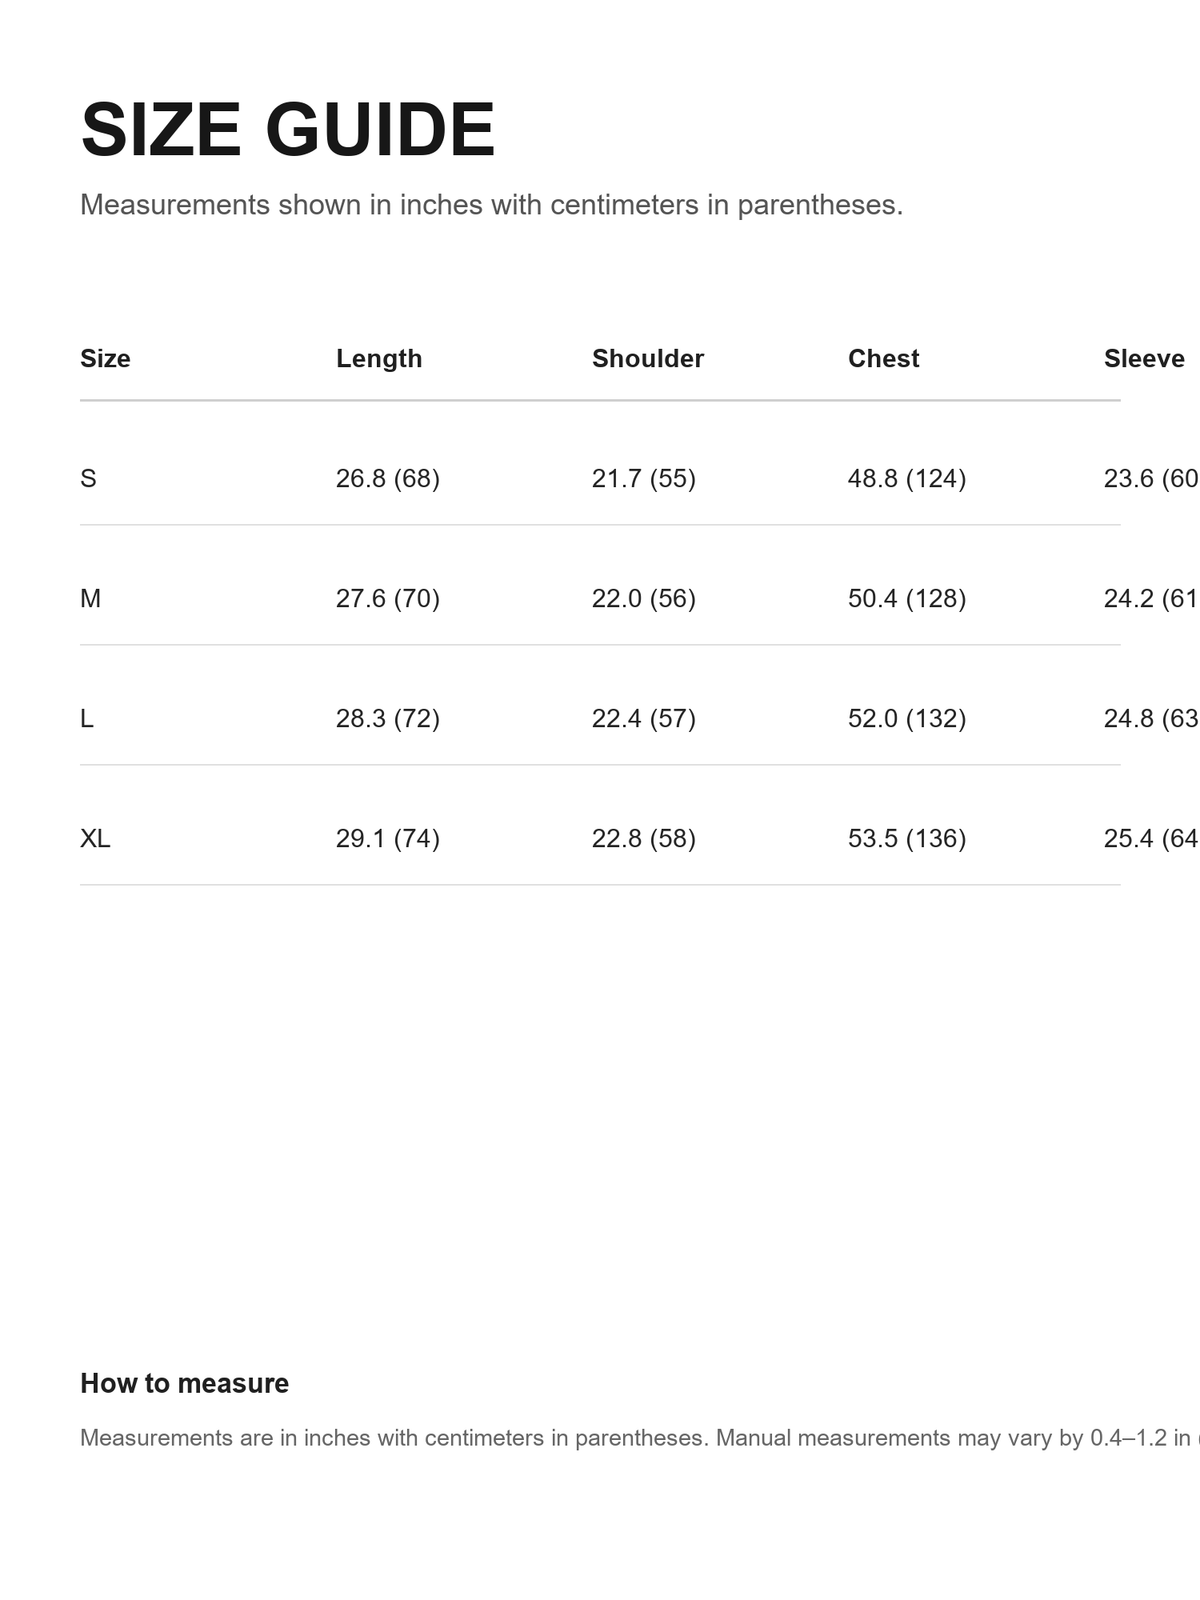Click the 29.1 (74) length value
The image size is (1200, 1600).
[388, 838]
